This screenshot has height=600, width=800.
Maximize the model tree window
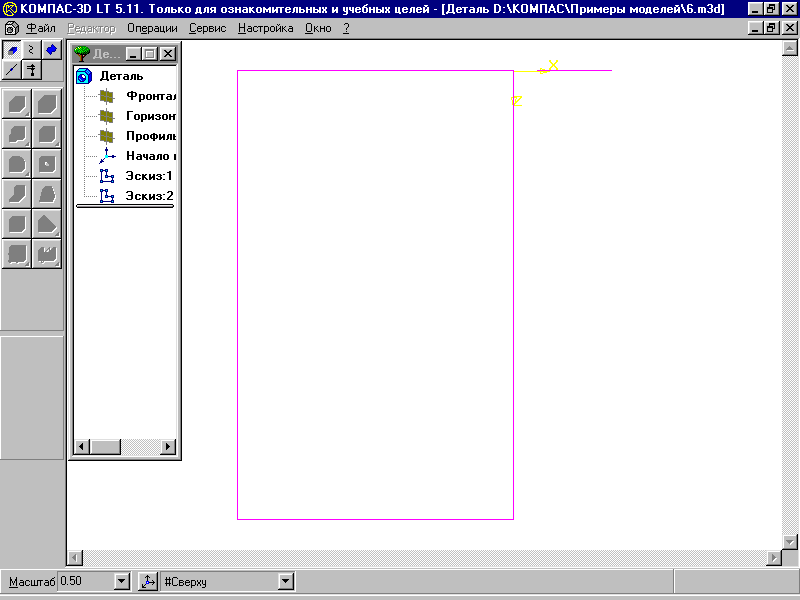[x=150, y=54]
